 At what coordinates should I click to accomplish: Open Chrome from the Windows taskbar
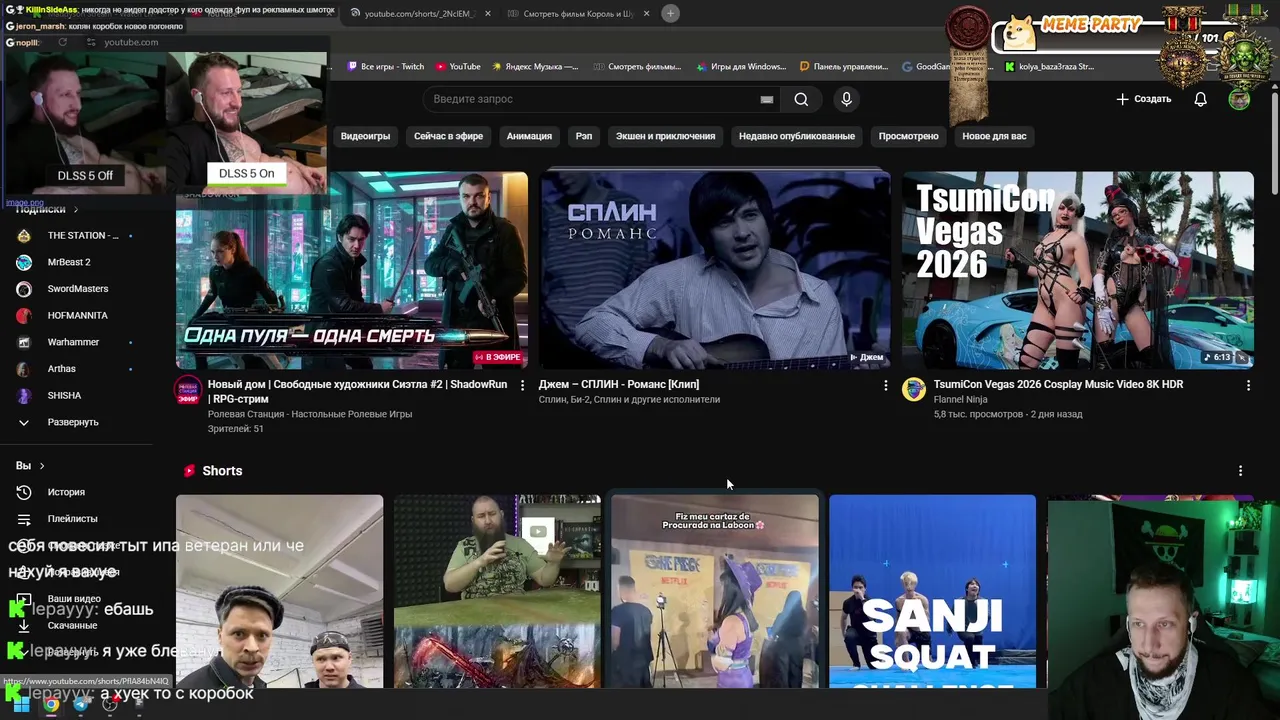(x=51, y=704)
